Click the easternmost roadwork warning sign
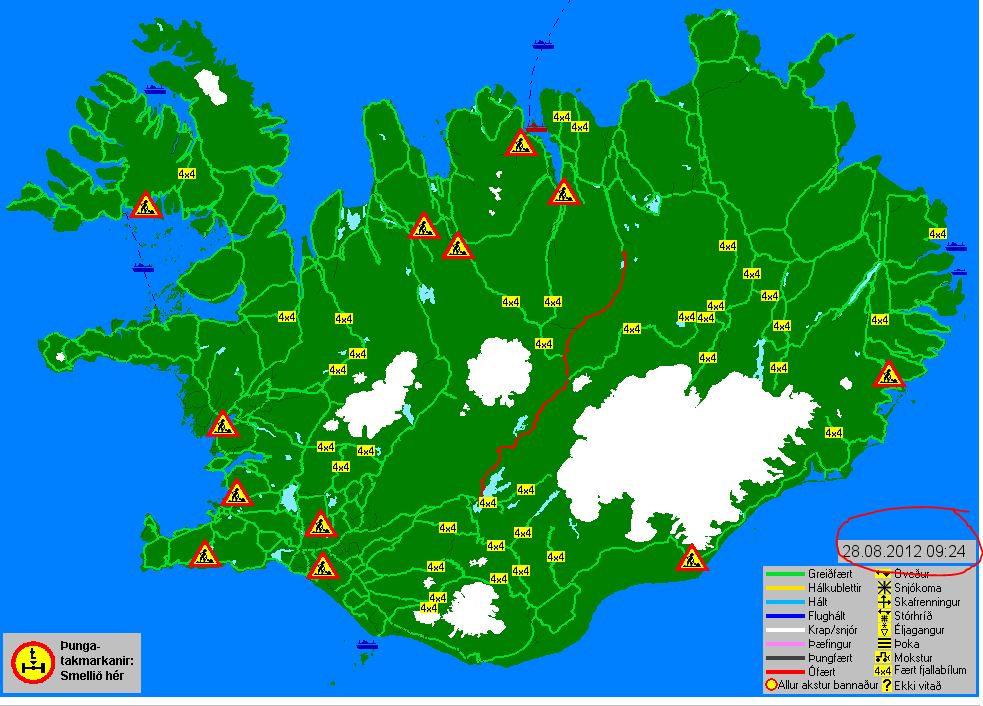Viewport: 983px width, 706px height. (x=888, y=375)
